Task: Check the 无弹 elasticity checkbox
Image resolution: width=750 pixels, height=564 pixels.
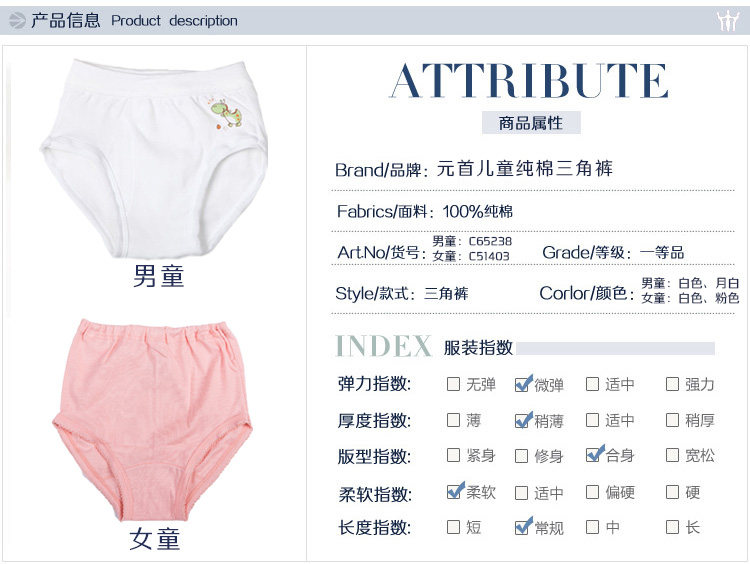Action: point(453,384)
